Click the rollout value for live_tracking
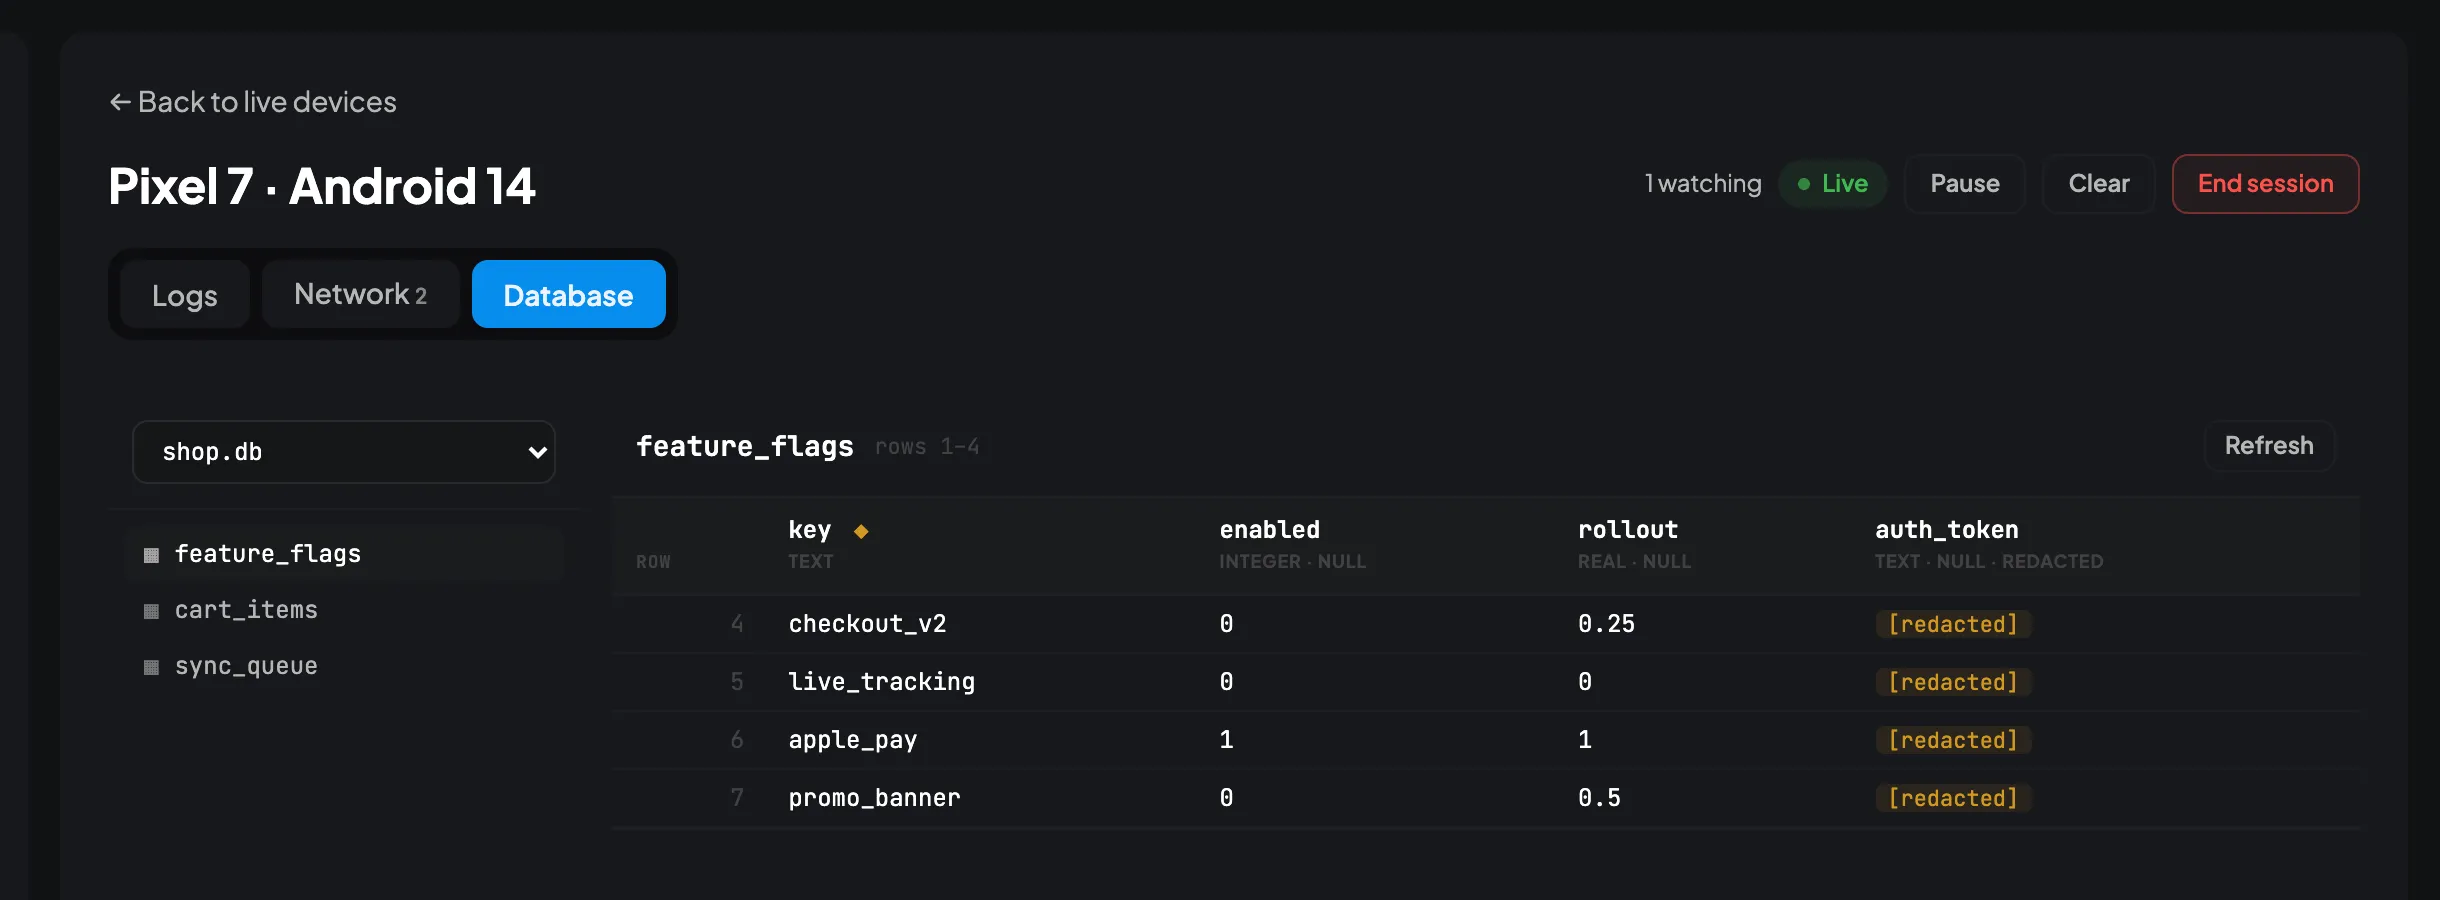The image size is (2440, 900). [1585, 682]
